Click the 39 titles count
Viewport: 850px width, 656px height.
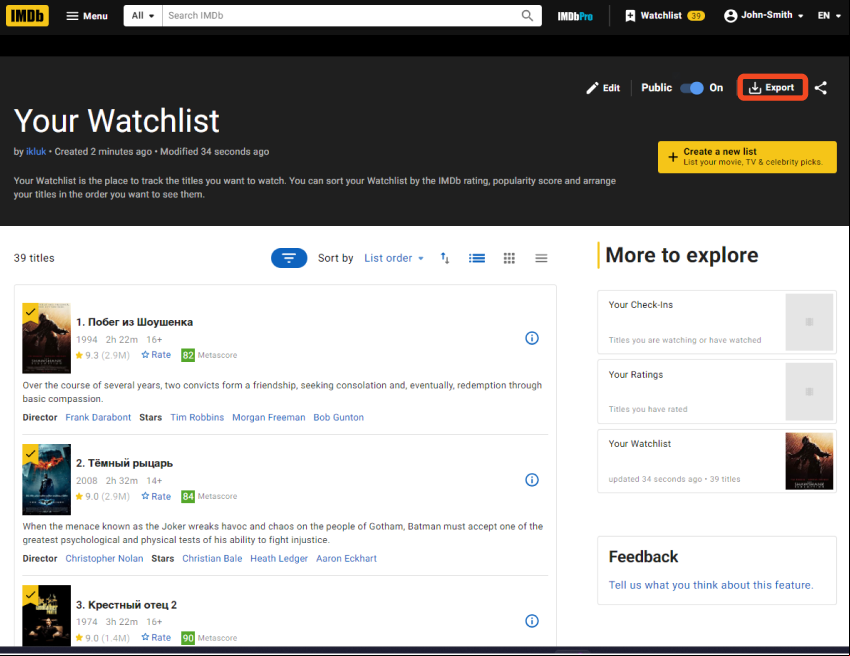(x=34, y=258)
